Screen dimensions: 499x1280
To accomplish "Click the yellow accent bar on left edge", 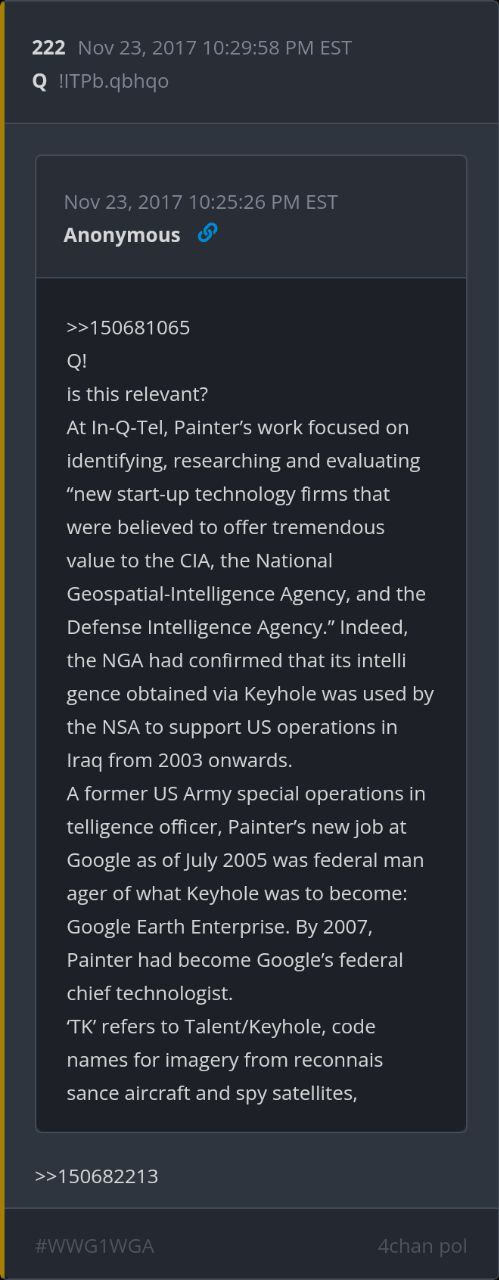I will 2,640.
